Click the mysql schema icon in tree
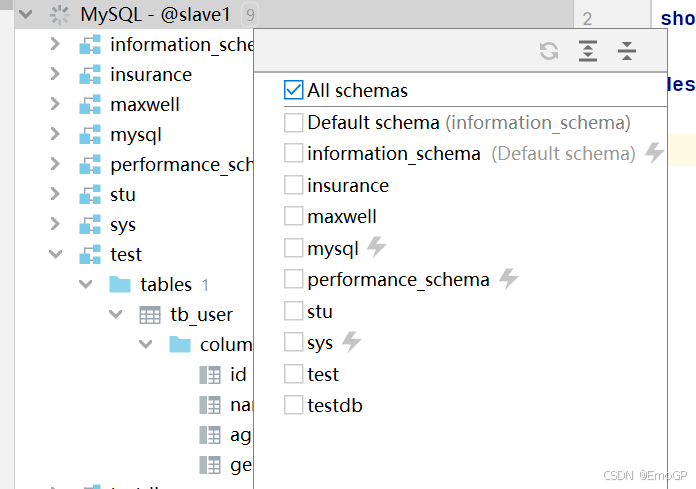 [x=90, y=134]
